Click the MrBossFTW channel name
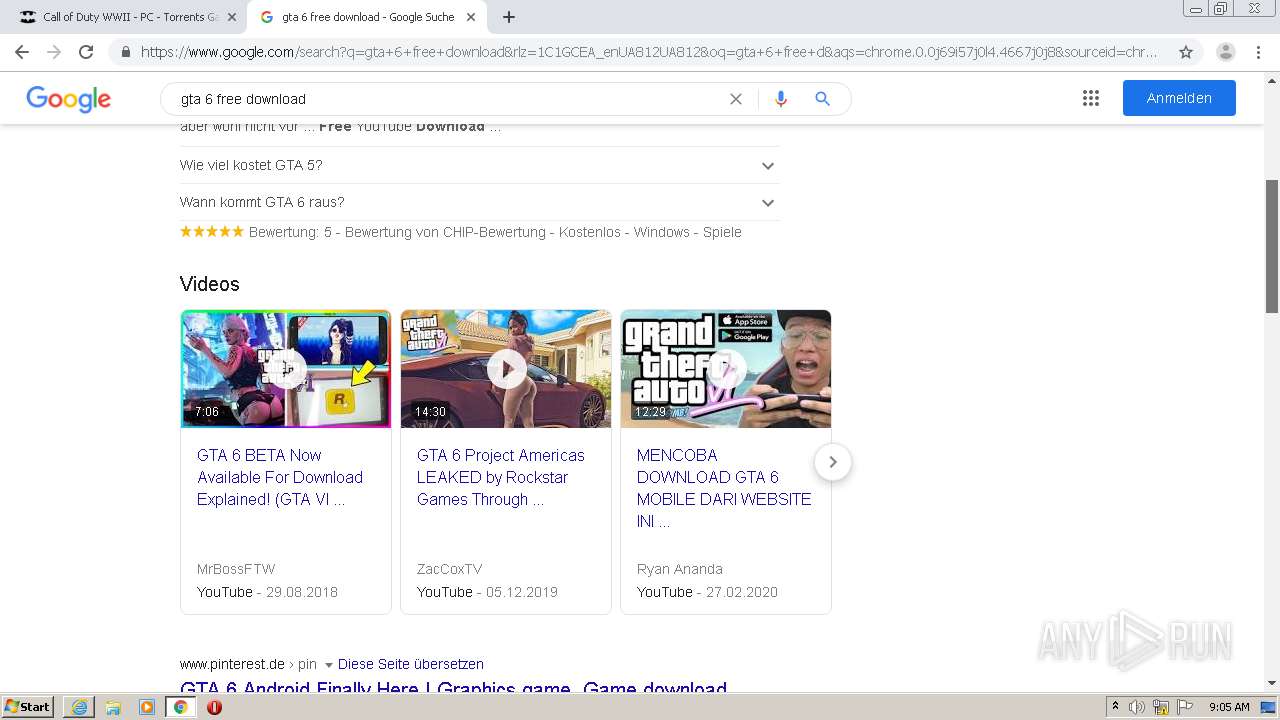The width and height of the screenshot is (1280, 720). coord(236,569)
